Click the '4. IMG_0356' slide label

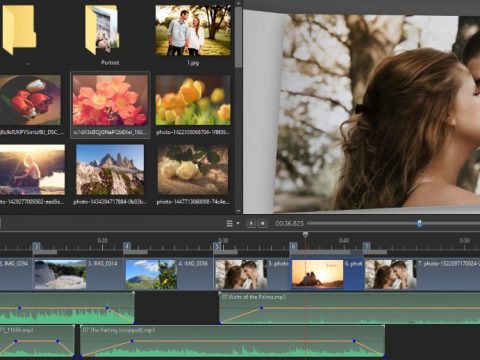(193, 264)
